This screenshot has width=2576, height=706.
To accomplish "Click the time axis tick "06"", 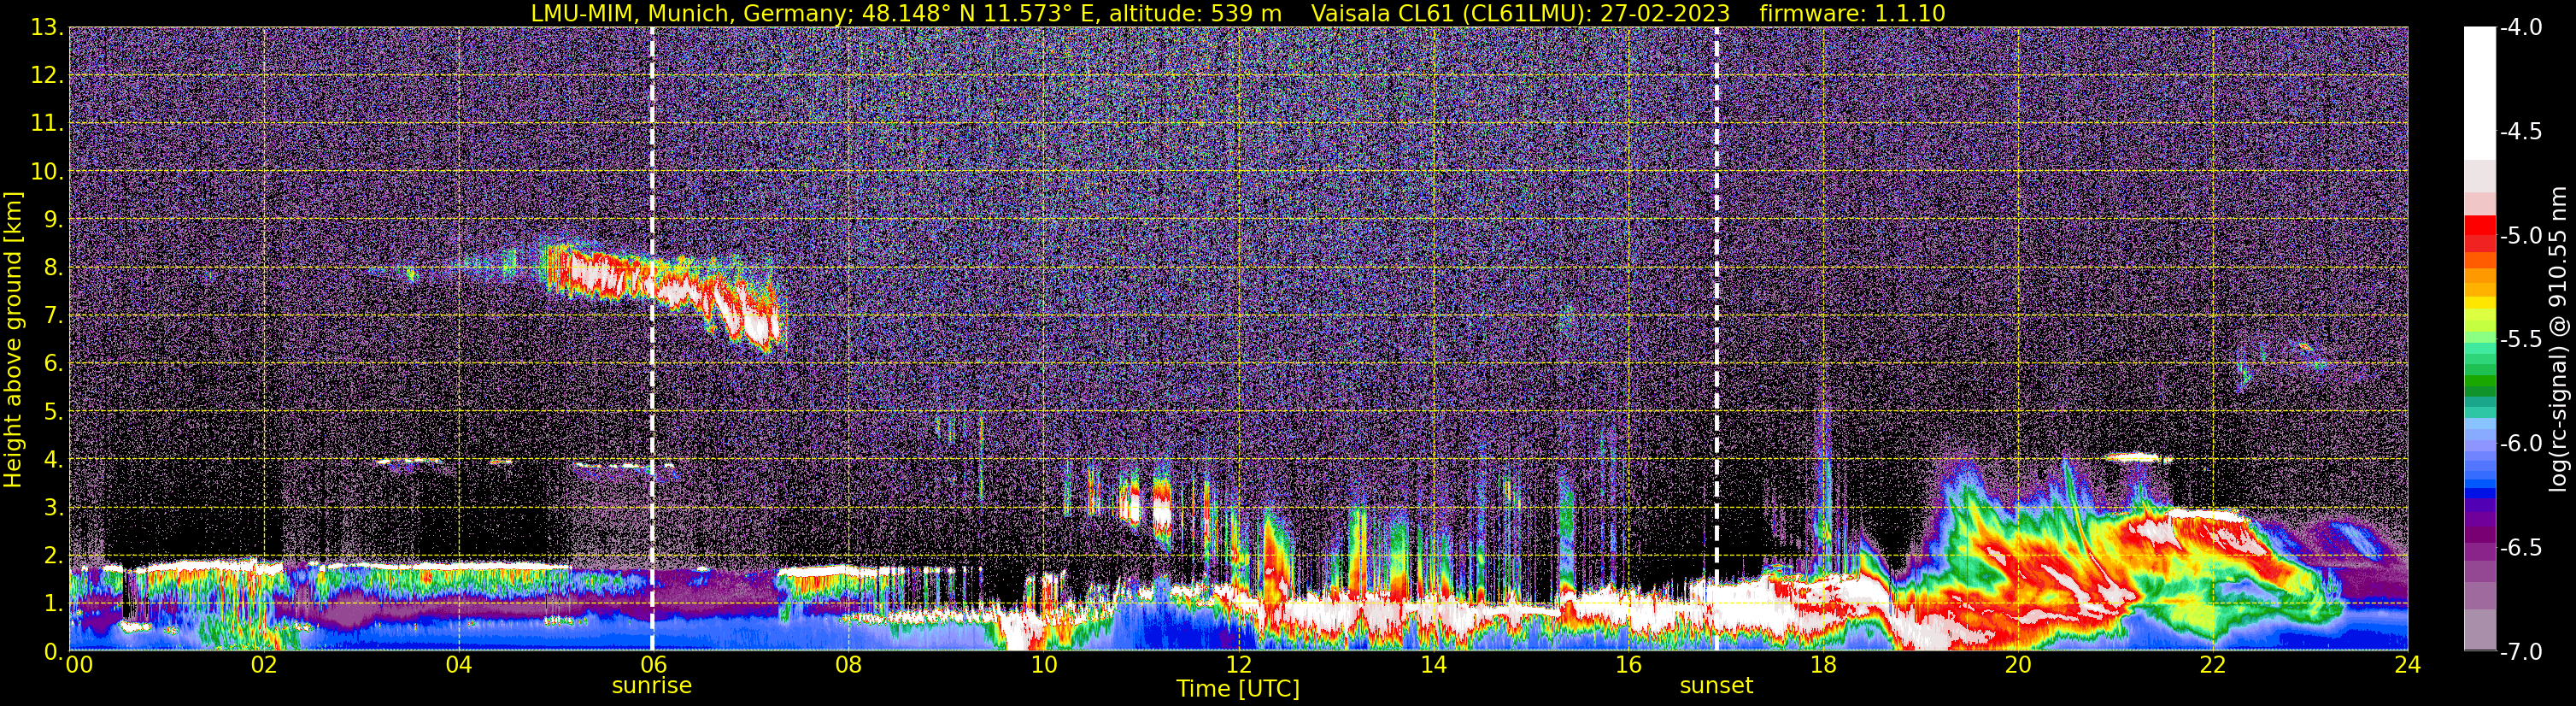I will [x=652, y=665].
